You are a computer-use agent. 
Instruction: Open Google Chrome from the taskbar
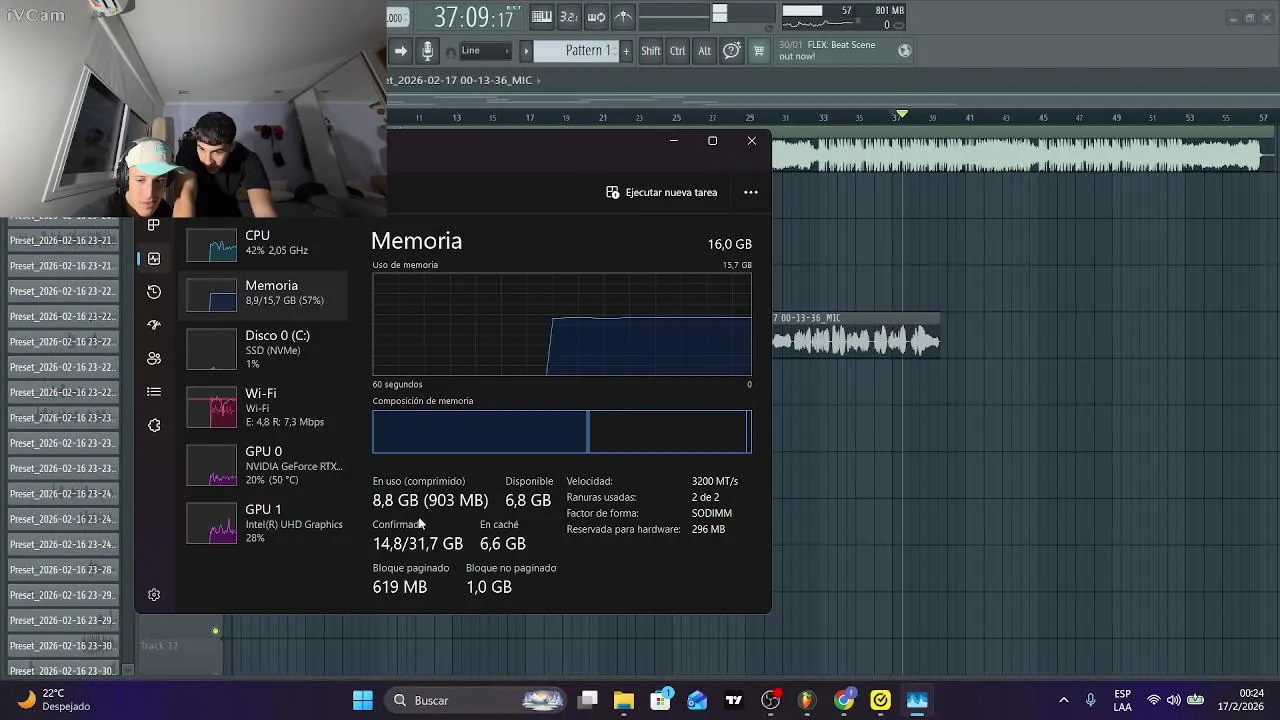[844, 700]
